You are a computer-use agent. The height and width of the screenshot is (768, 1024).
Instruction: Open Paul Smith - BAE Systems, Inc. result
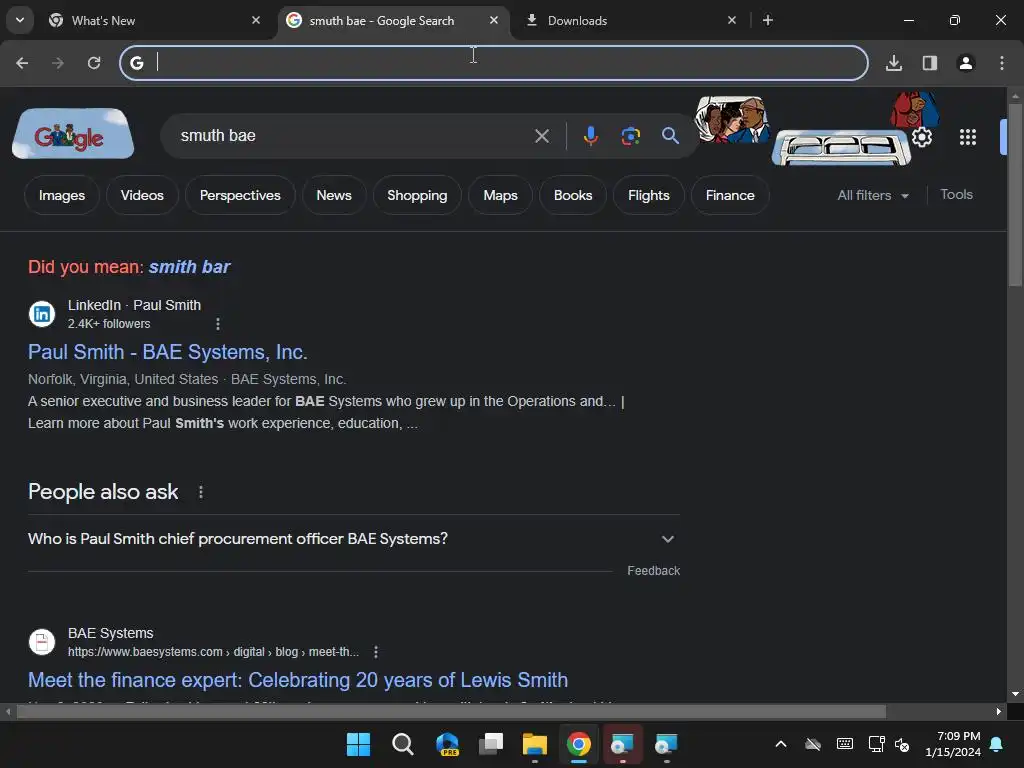168,352
